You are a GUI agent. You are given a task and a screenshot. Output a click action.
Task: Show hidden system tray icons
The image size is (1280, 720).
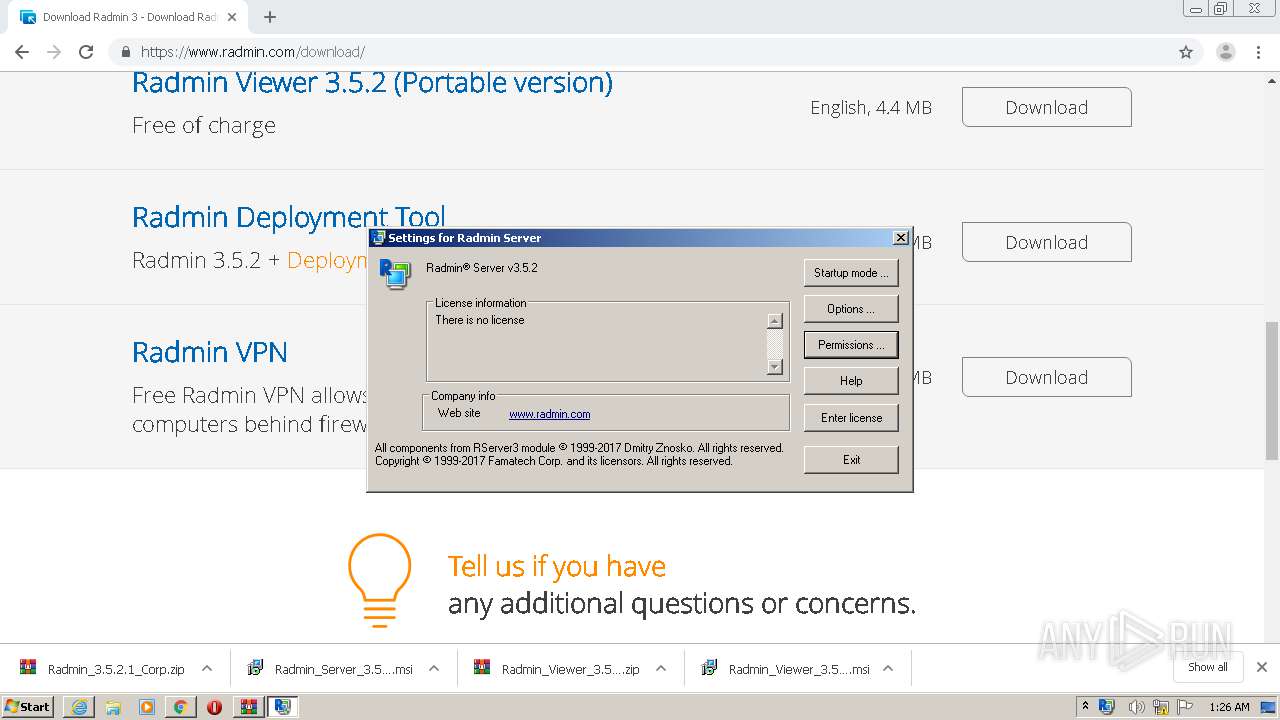coord(1086,707)
